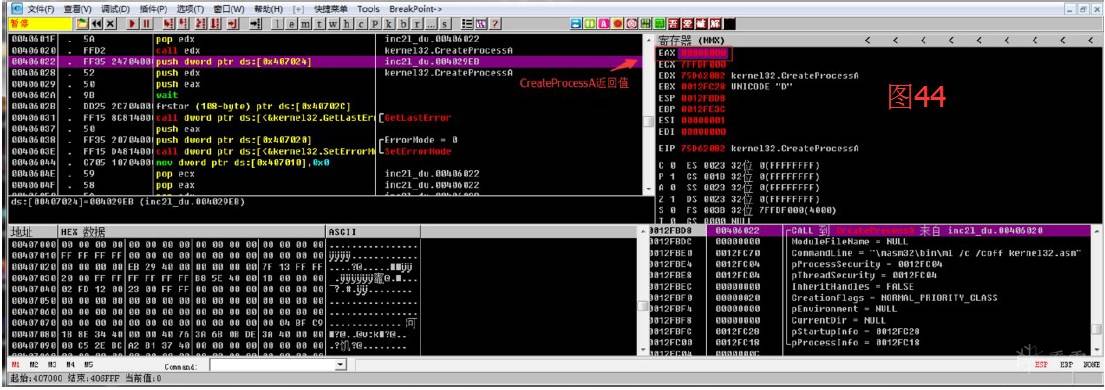This screenshot has height=390, width=1105.
Task: Click the pink spiral plugin toolbar icon
Action: [x=632, y=23]
